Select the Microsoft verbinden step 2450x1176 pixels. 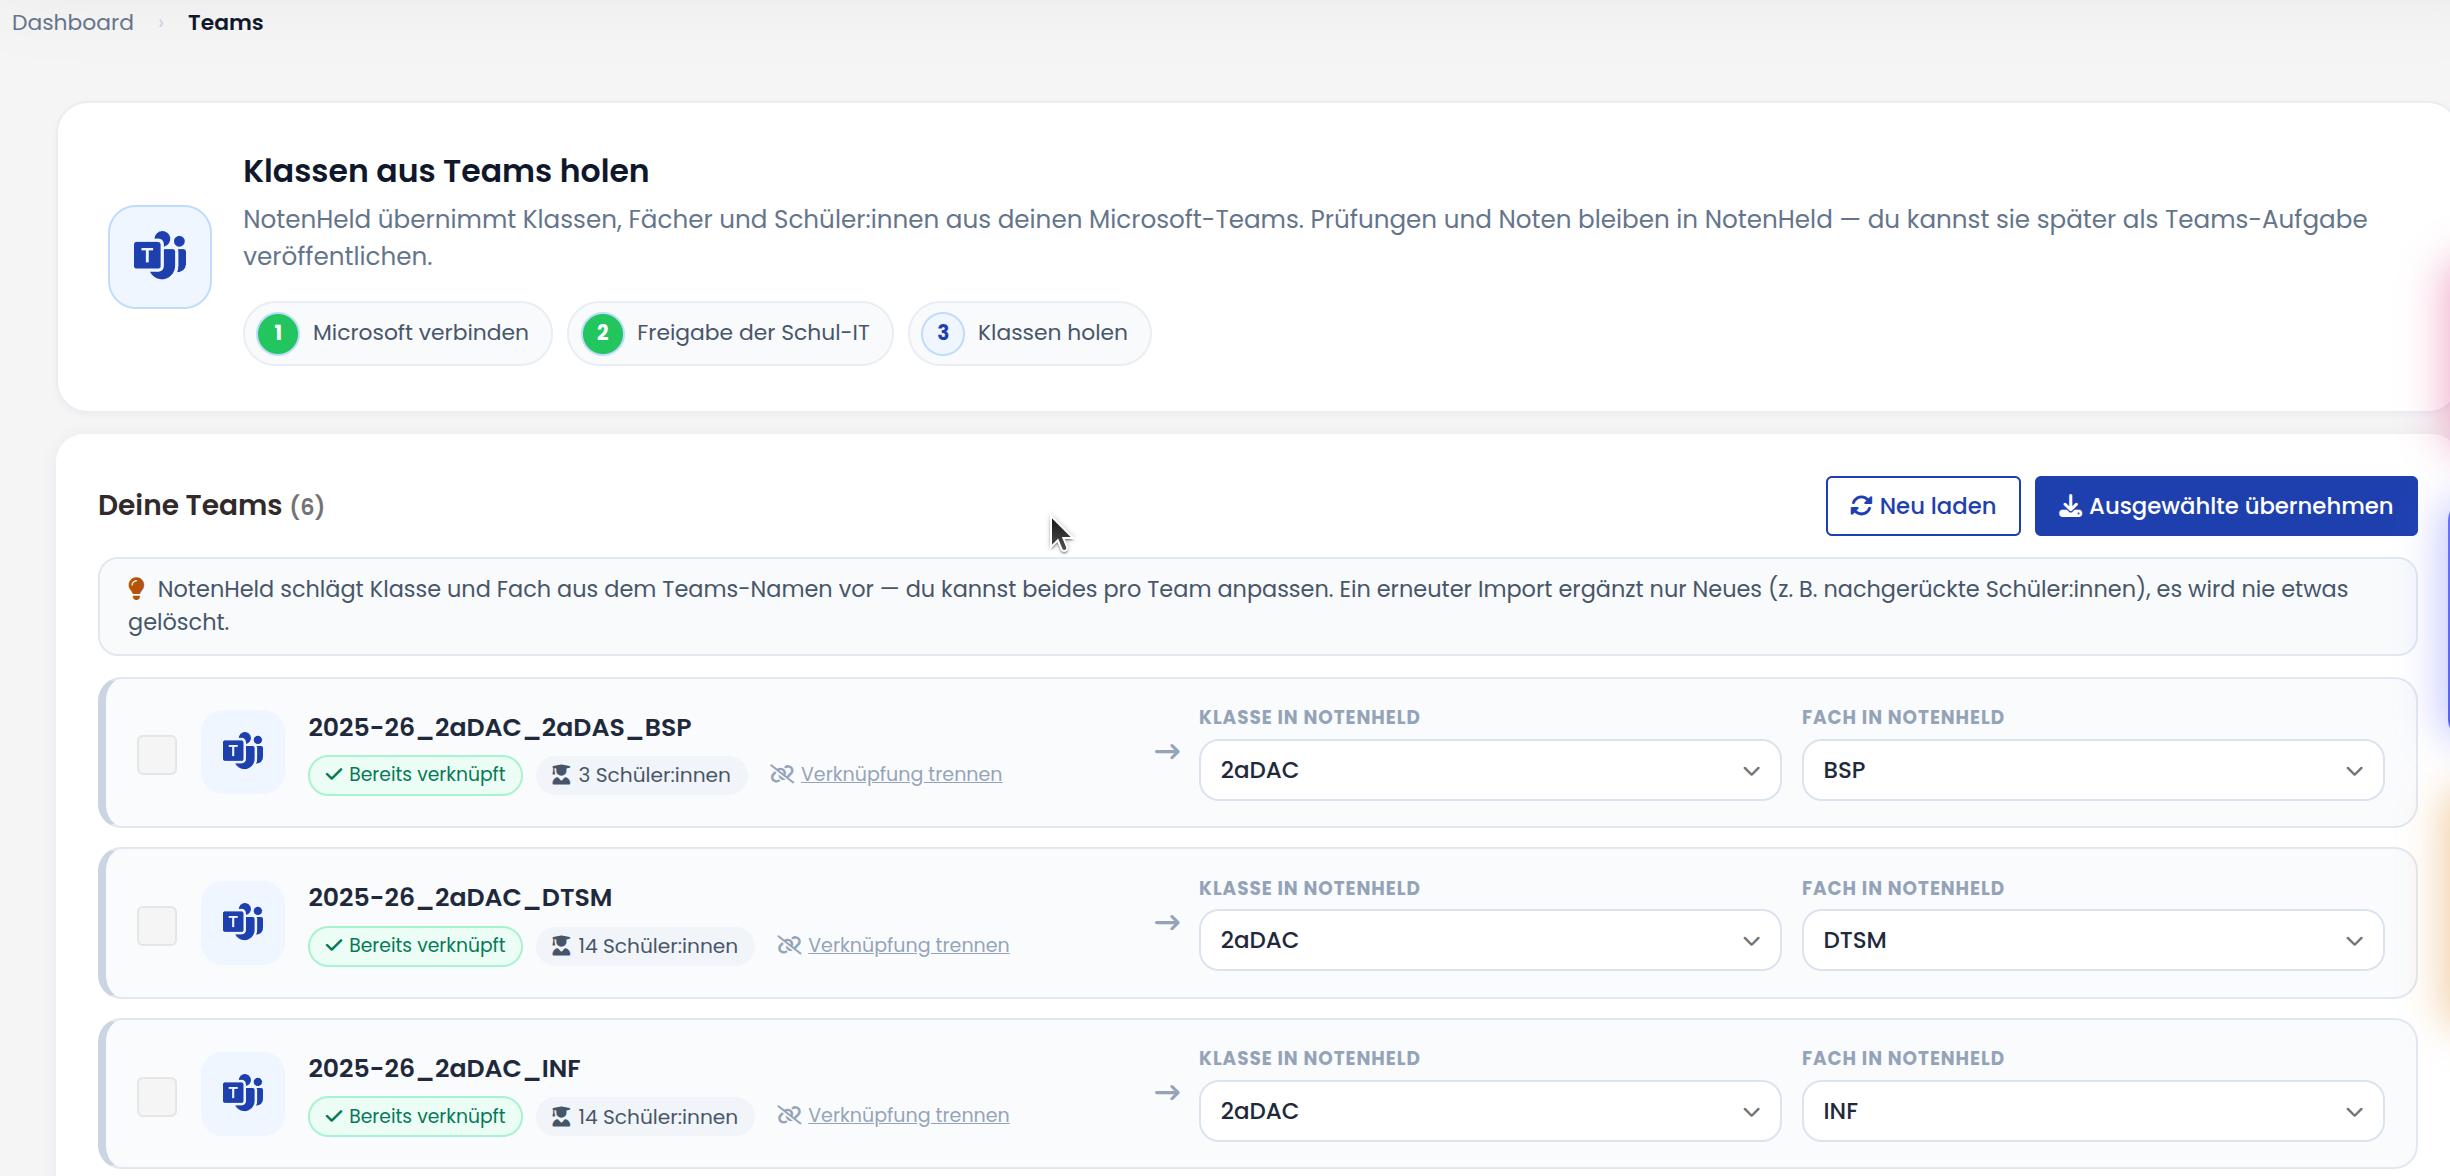[x=398, y=333]
